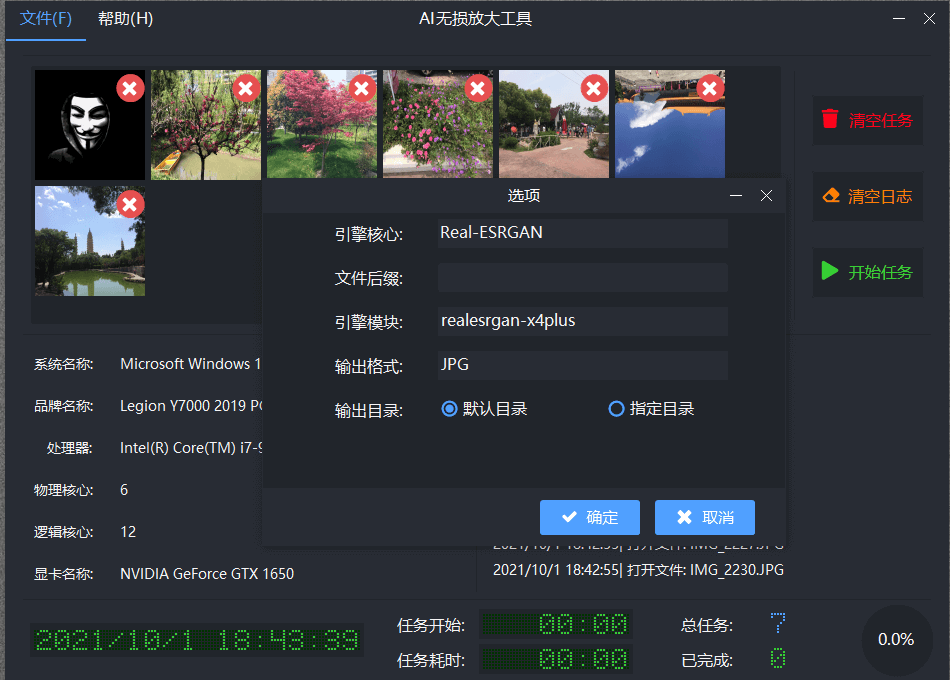Expand the 引擎模块 realesrgan-x4plus dropdown
Image resolution: width=950 pixels, height=680 pixels.
click(x=583, y=321)
